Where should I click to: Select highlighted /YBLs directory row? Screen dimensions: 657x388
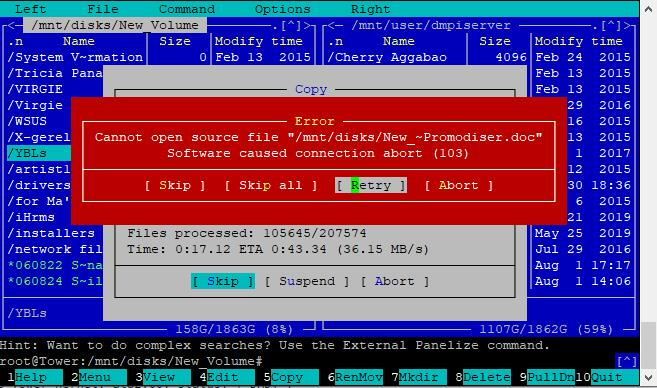39,153
